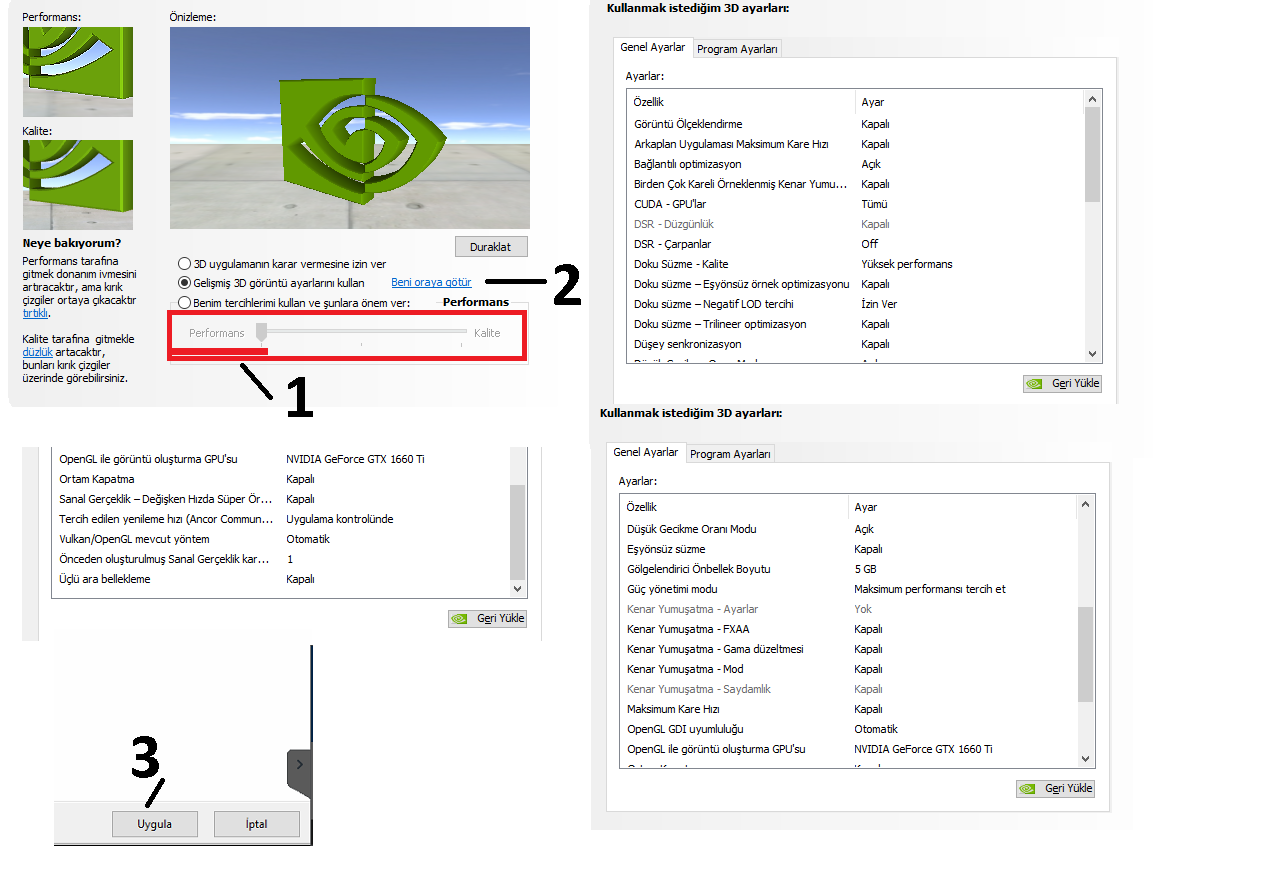Click the Kalite sample thumbnail
This screenshot has height=882, width=1279.
(78, 185)
